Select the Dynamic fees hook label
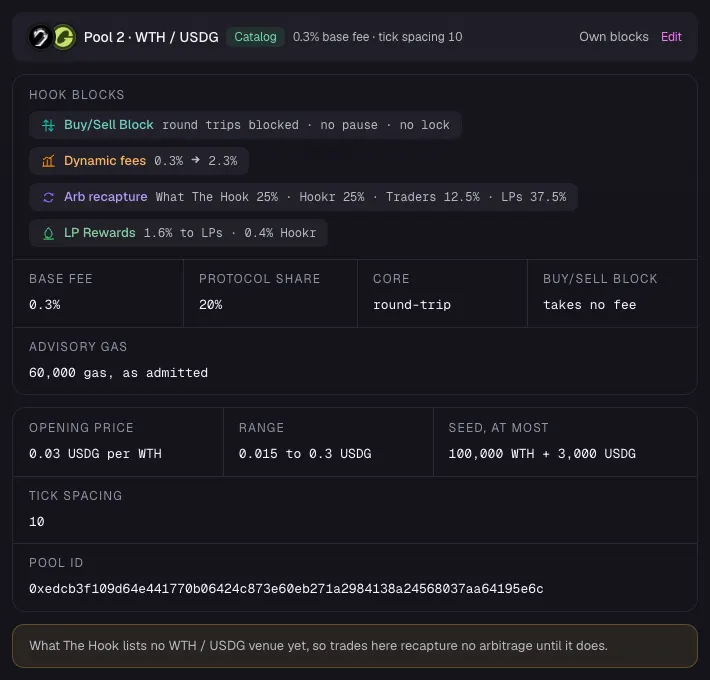Viewport: 710px width, 680px height. click(105, 161)
